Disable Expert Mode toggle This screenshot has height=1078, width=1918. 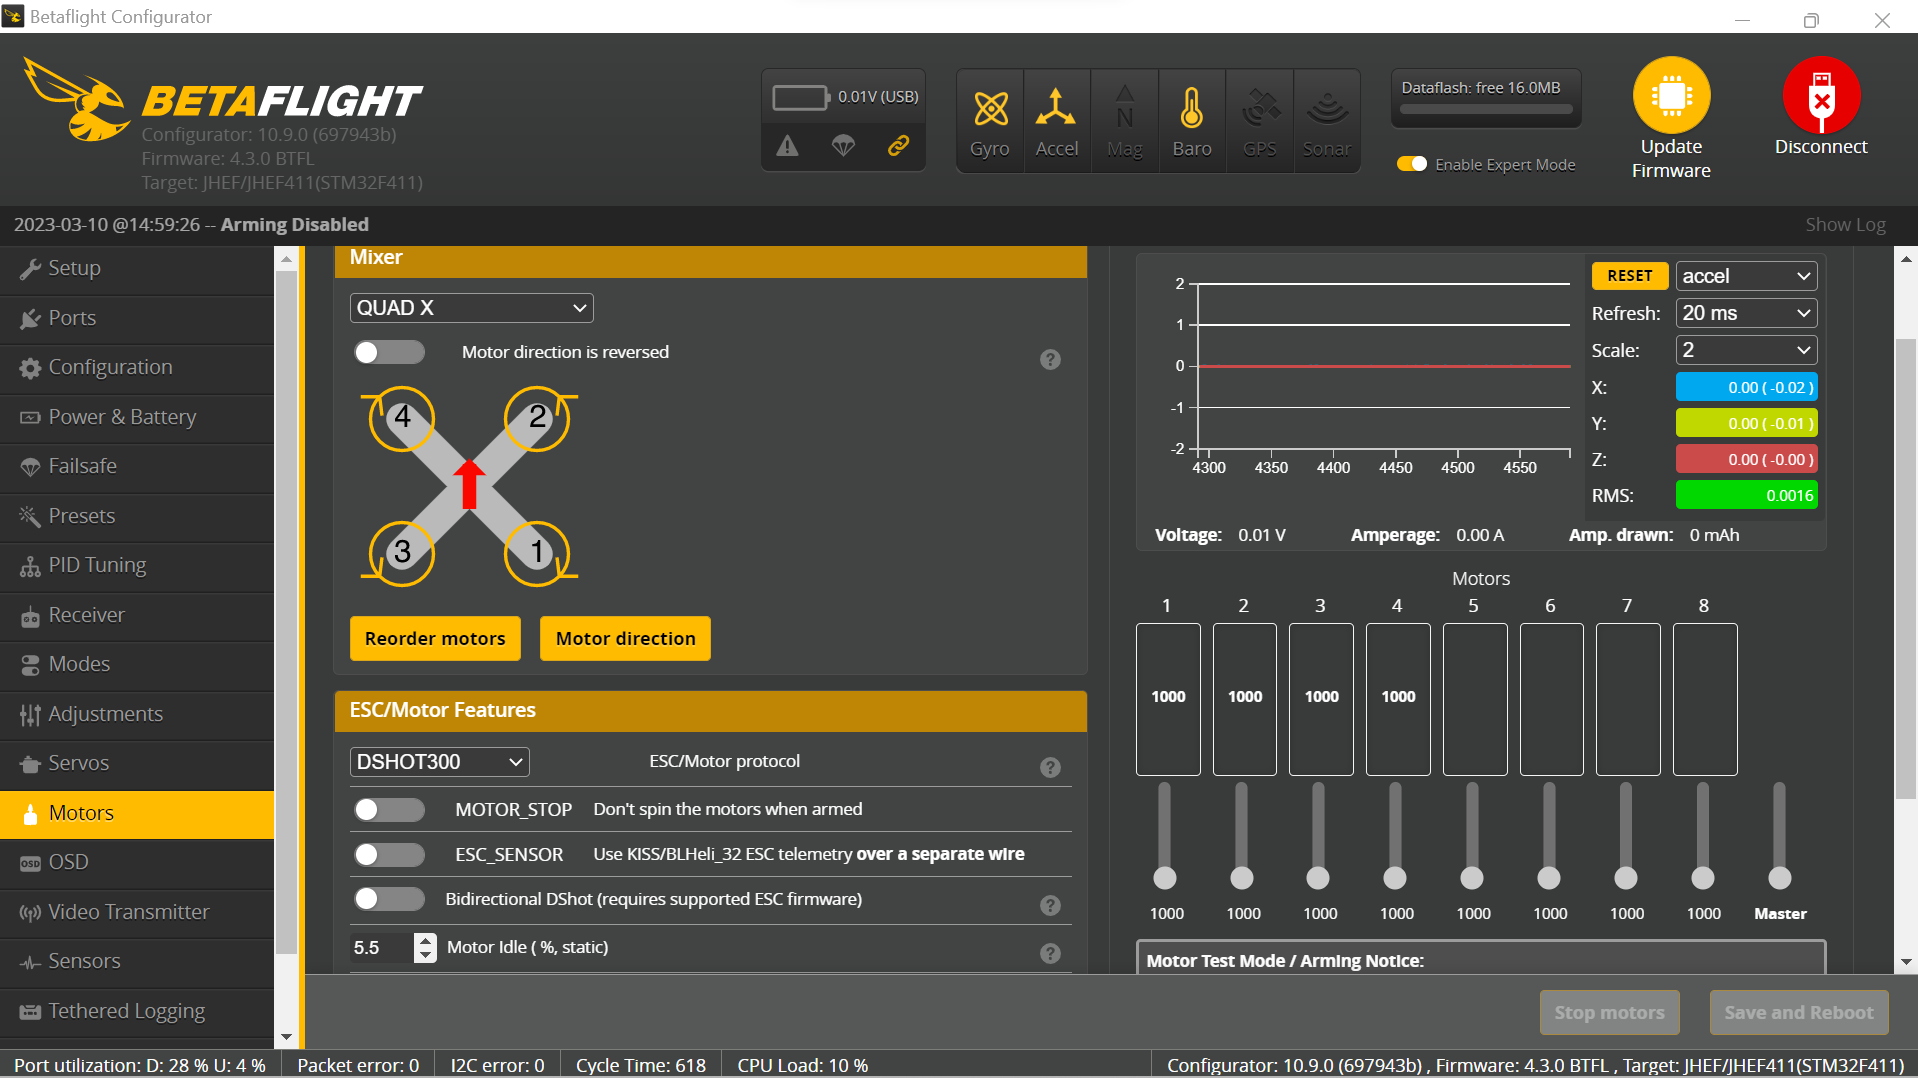[1412, 164]
